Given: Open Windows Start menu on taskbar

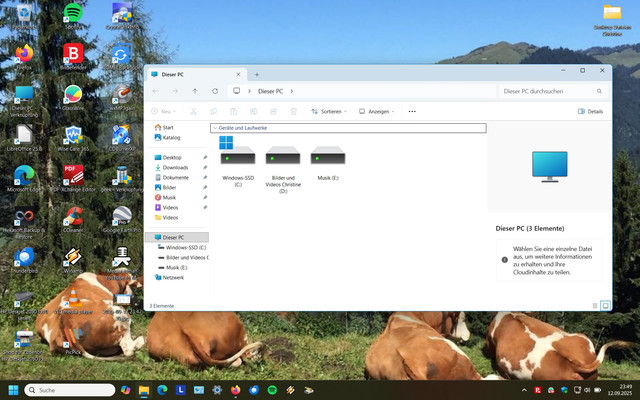Looking at the screenshot, I should (x=13, y=390).
